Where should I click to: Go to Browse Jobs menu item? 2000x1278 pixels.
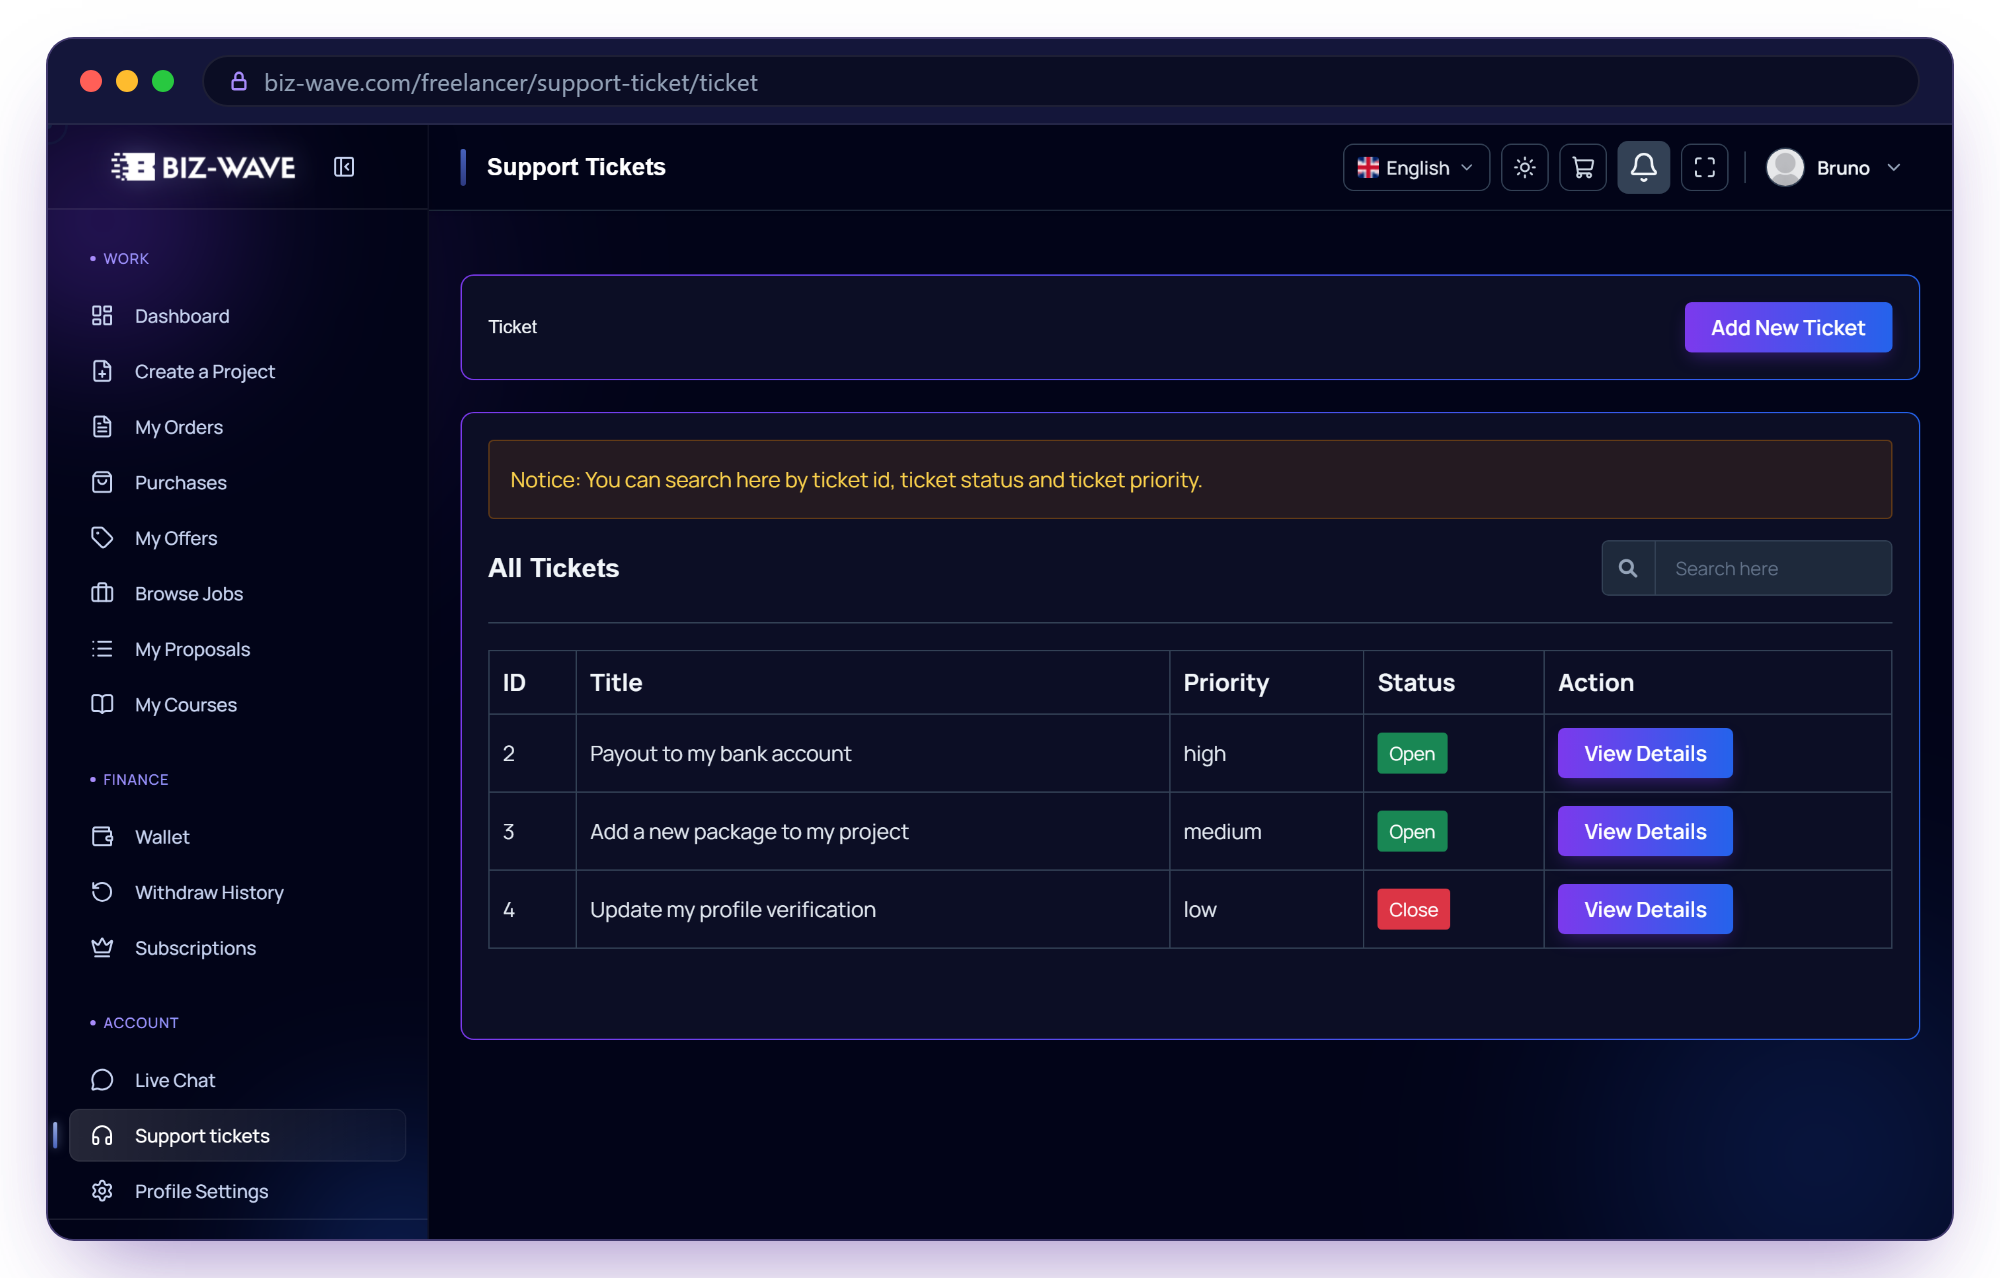coord(237,593)
